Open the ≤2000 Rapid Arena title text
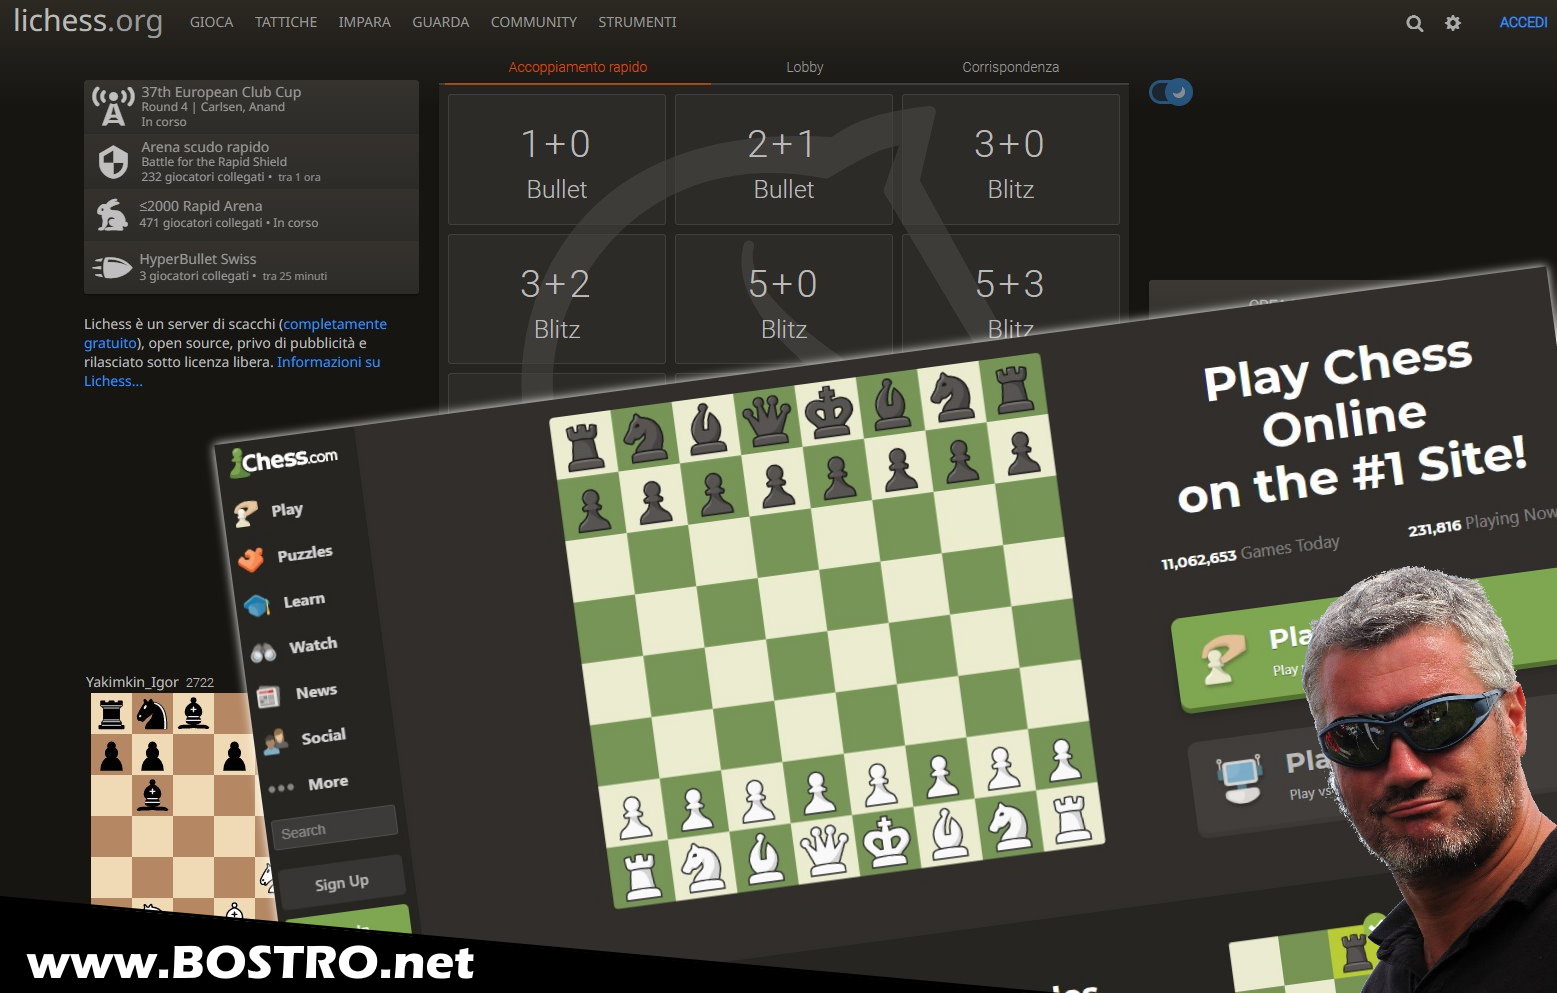Screen dimensions: 1557x993 click(201, 206)
